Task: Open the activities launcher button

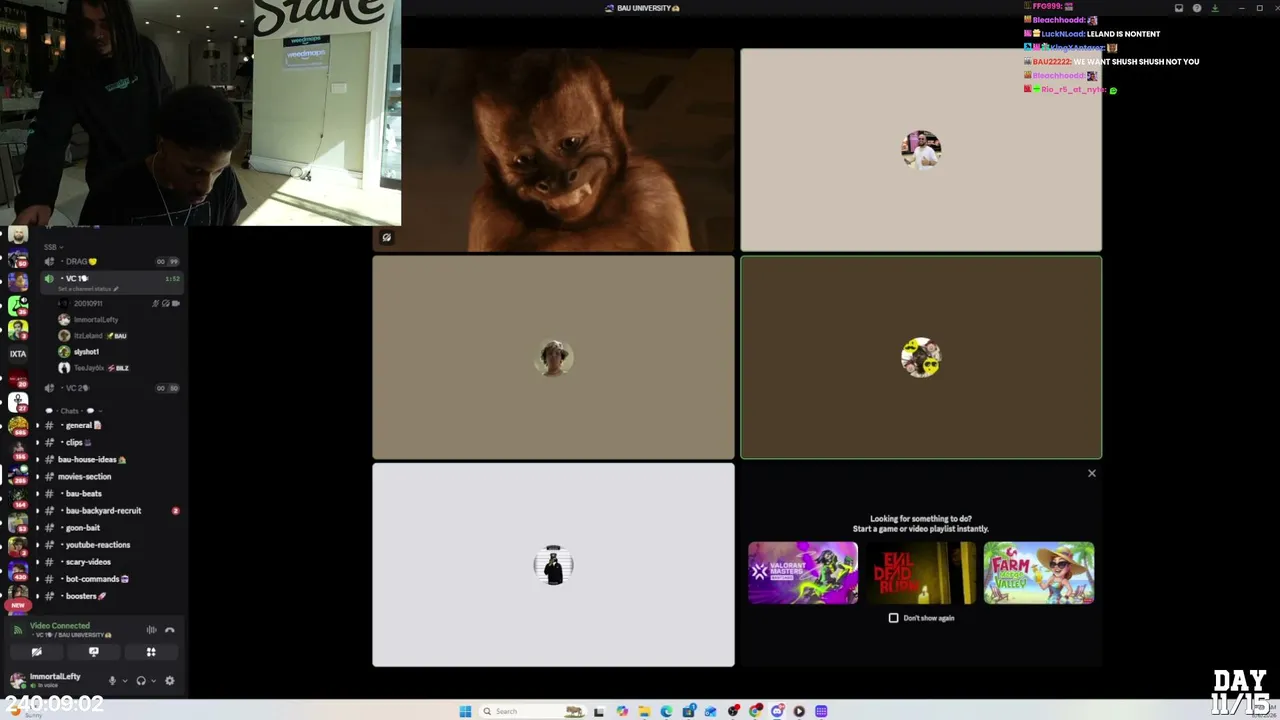Action: [151, 652]
